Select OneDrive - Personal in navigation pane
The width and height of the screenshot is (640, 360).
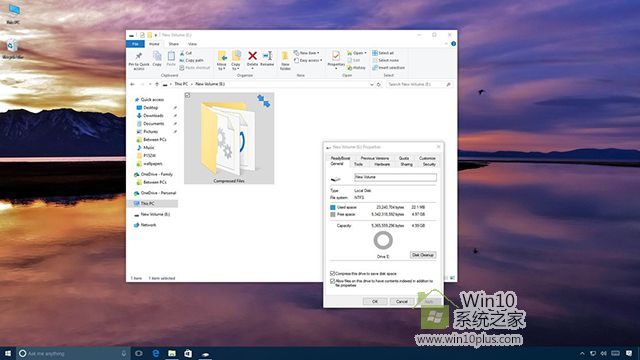click(x=155, y=193)
